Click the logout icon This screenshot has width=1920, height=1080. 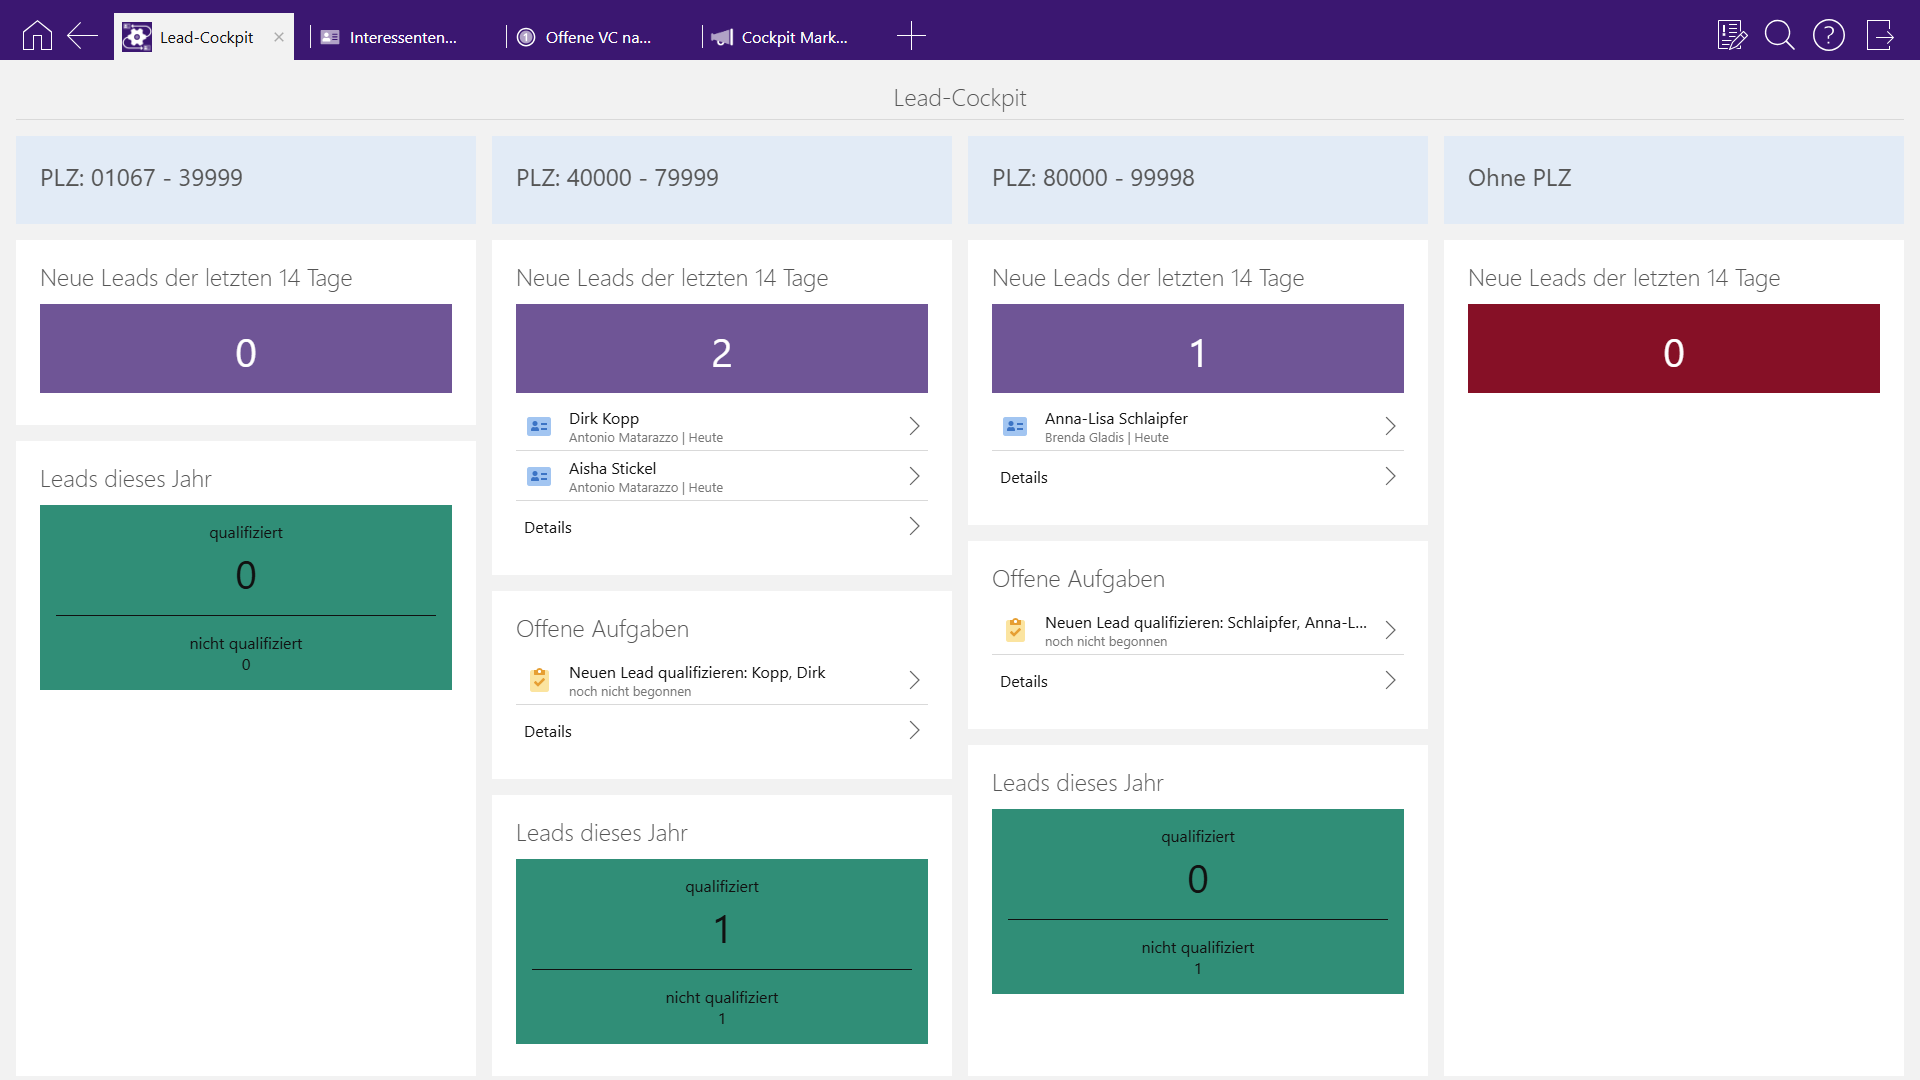pos(1880,36)
